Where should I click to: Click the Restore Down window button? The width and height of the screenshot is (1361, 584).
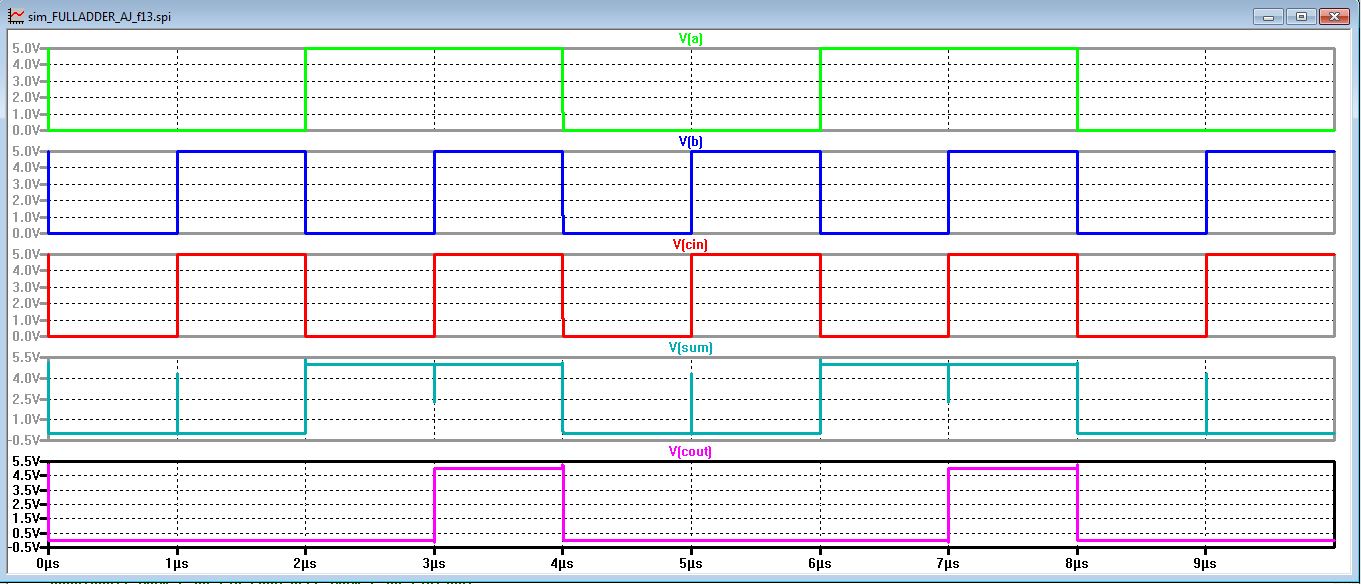pyautogui.click(x=1299, y=16)
